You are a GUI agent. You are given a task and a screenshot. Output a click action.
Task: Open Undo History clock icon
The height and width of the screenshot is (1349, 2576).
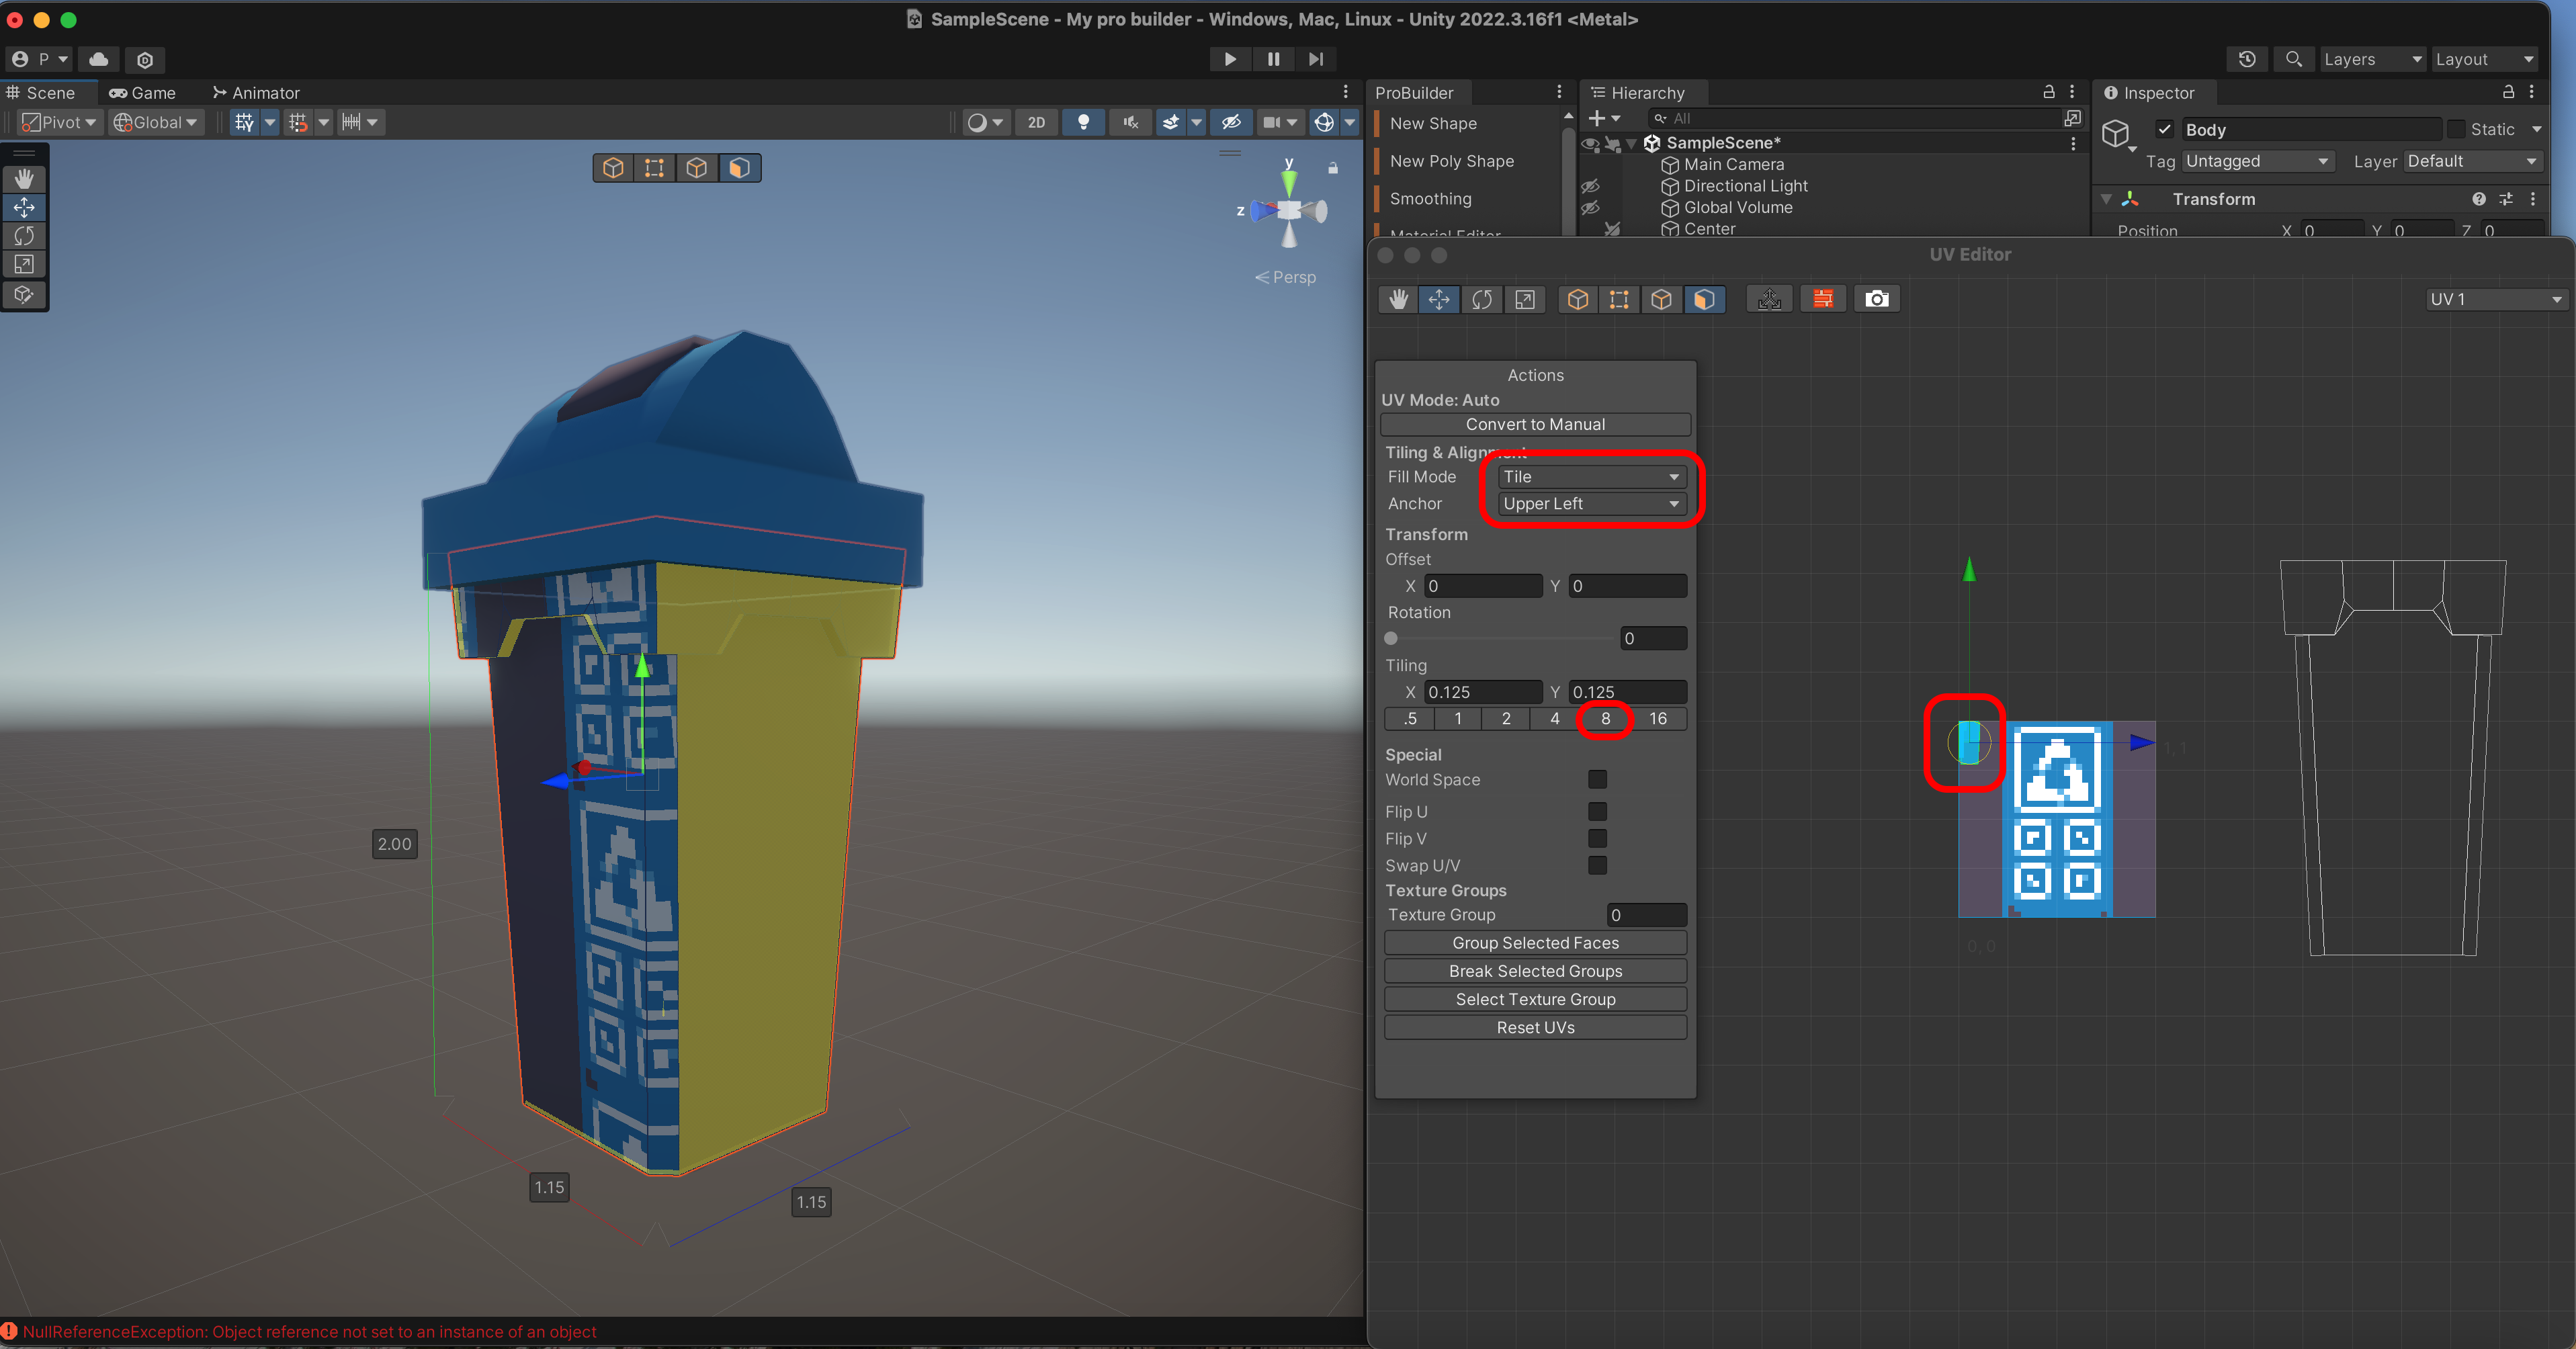pyautogui.click(x=2247, y=59)
